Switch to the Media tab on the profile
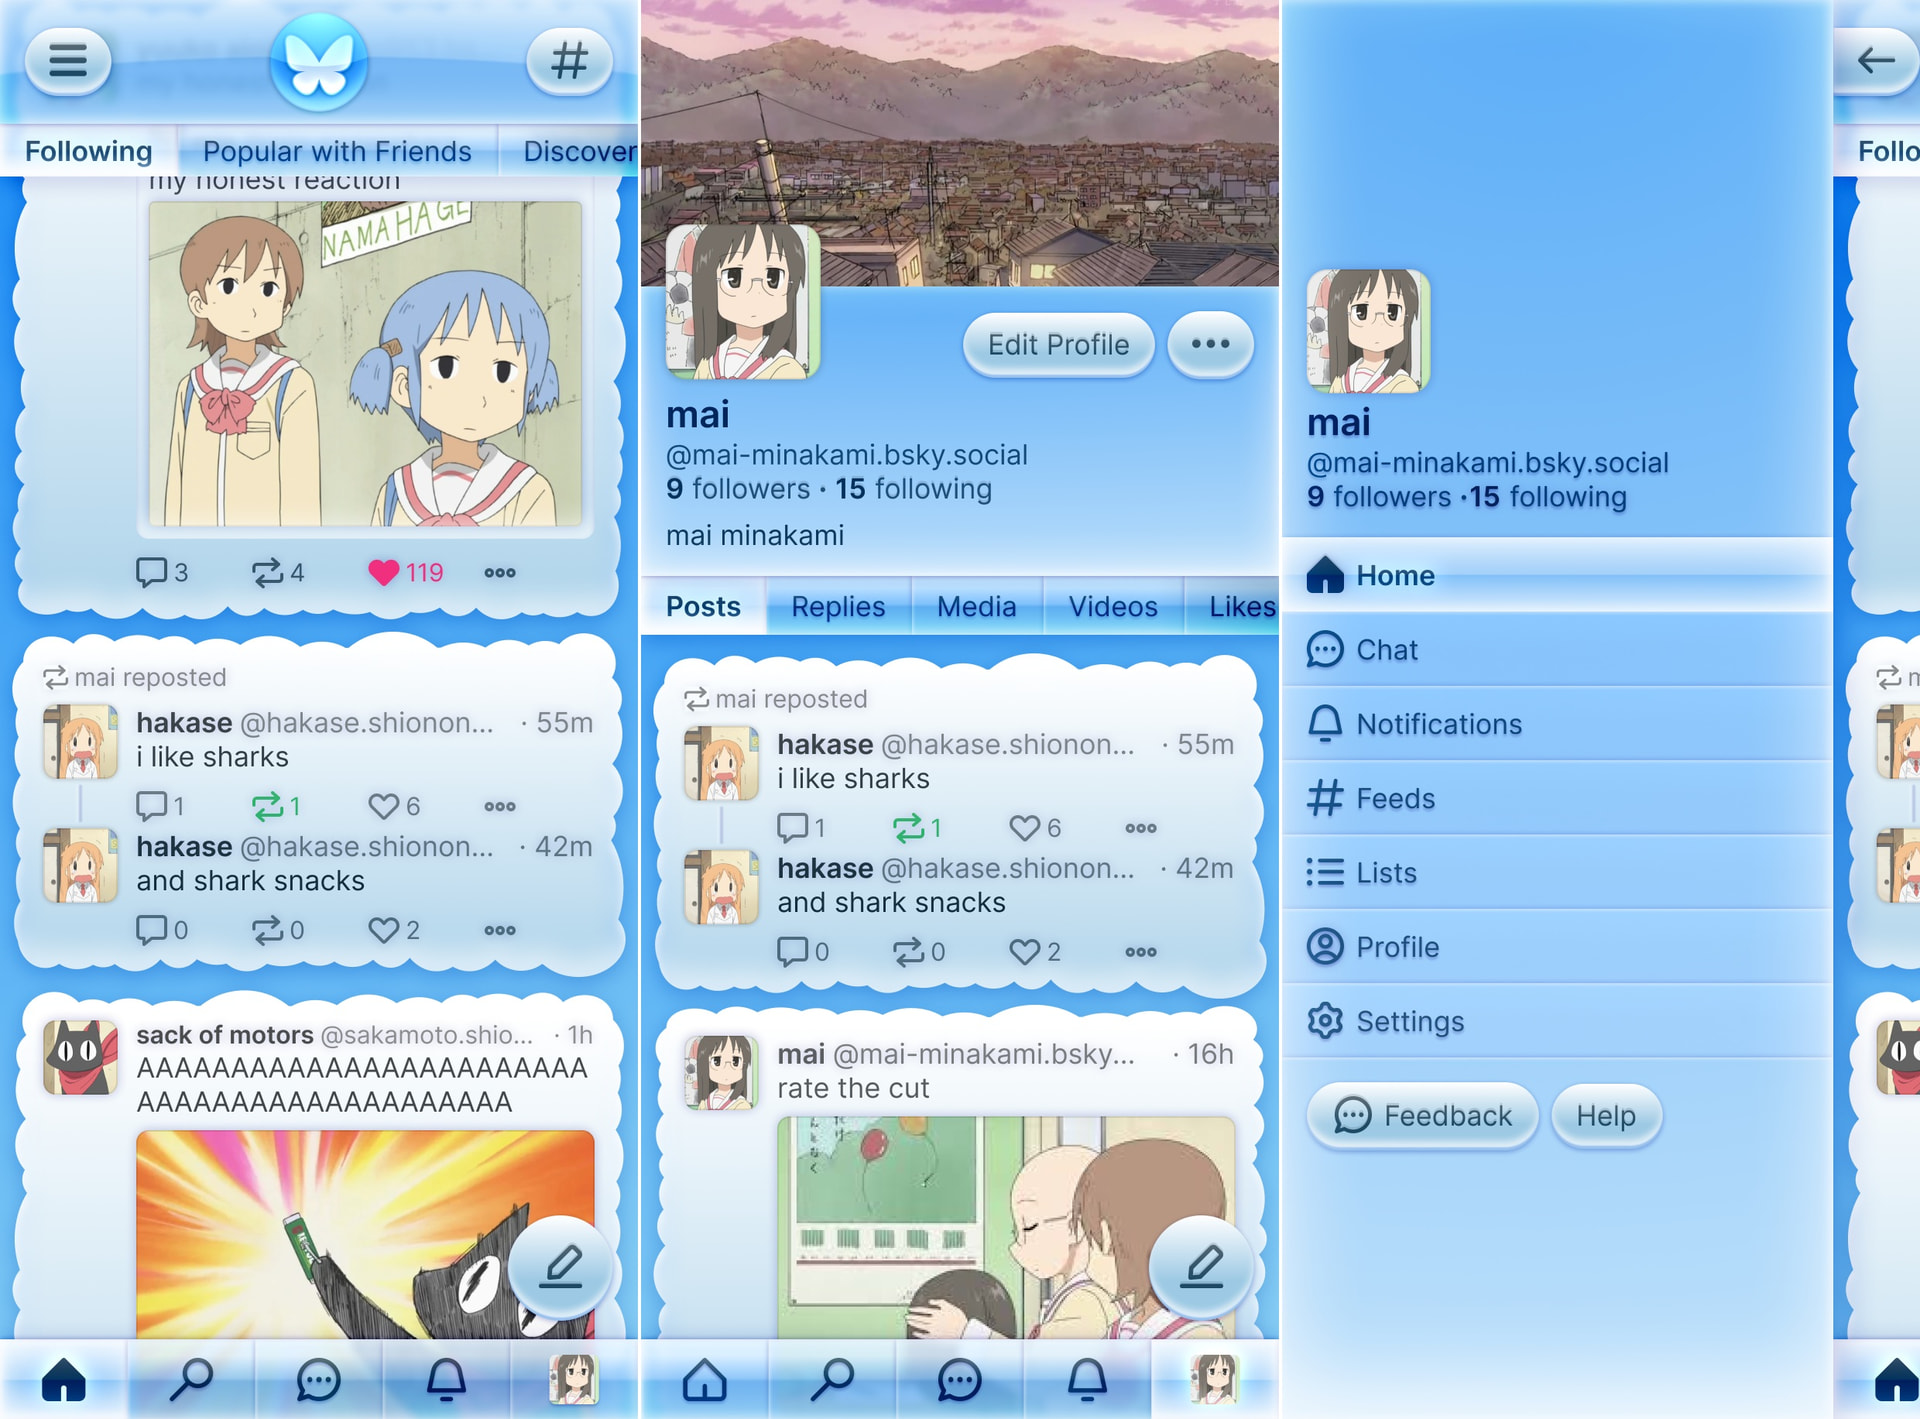The width and height of the screenshot is (1920, 1419). coord(977,607)
